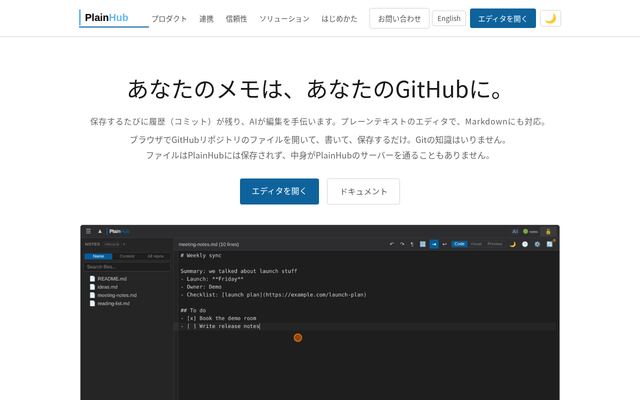Click the undo arrow in the editor toolbar
Image resolution: width=640 pixels, height=400 pixels.
[392, 244]
